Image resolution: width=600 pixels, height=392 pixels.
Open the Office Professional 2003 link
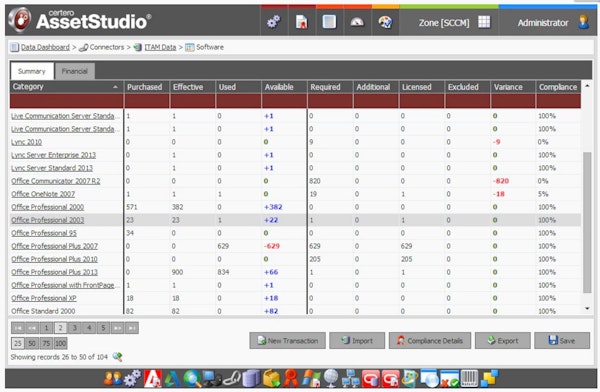(x=47, y=220)
